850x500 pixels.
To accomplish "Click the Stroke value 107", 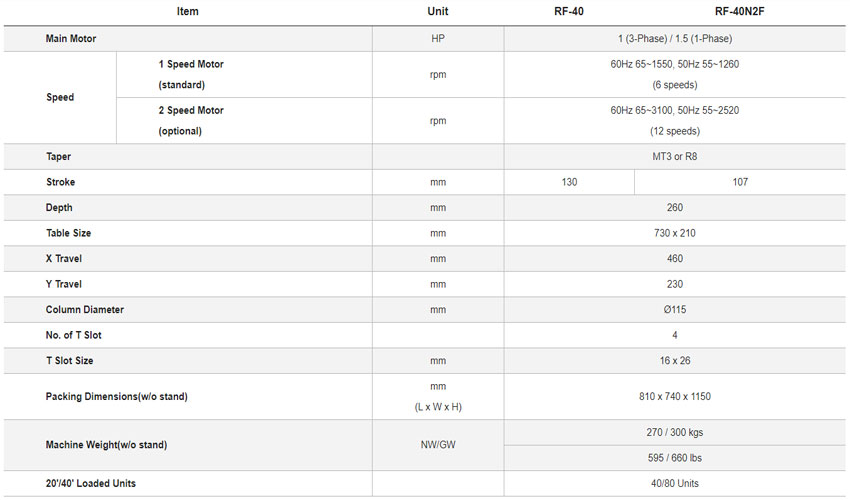I will [739, 183].
